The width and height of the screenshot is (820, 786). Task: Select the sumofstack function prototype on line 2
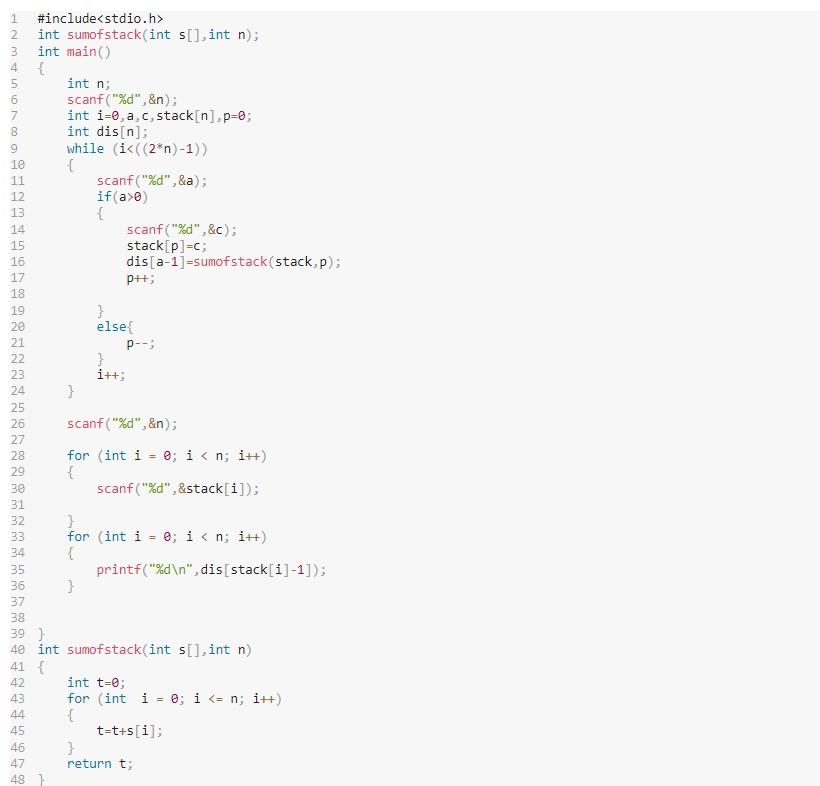(146, 34)
